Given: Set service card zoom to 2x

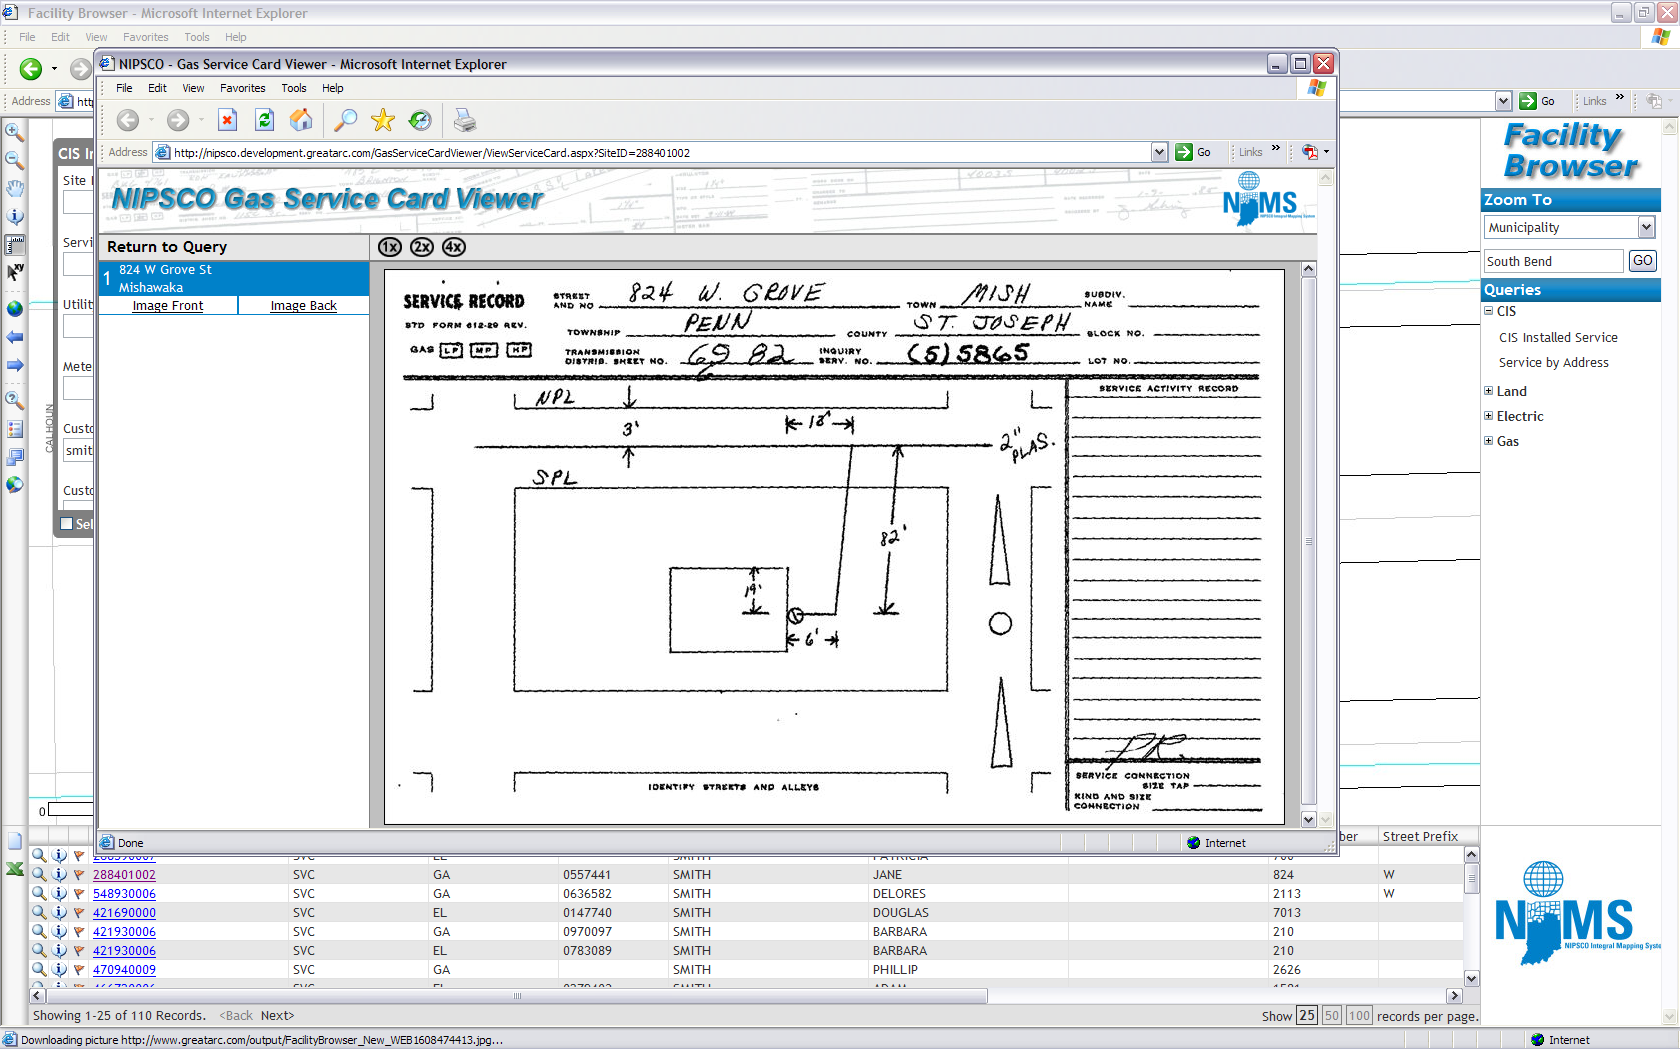Looking at the screenshot, I should [422, 247].
